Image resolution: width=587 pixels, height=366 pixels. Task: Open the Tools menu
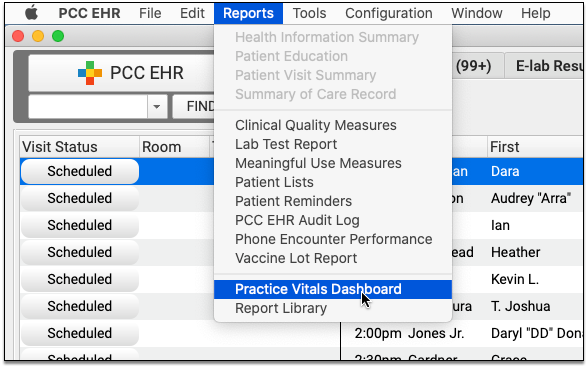(x=309, y=13)
